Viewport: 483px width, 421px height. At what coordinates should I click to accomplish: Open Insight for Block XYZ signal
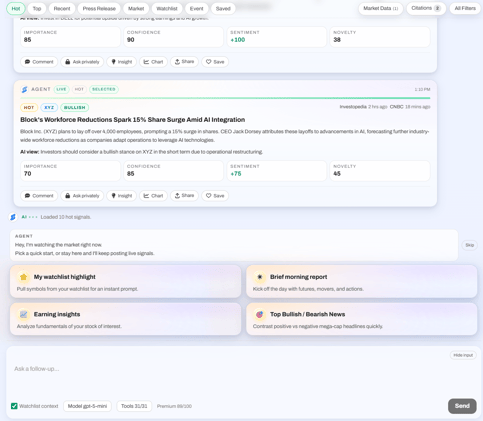click(122, 196)
